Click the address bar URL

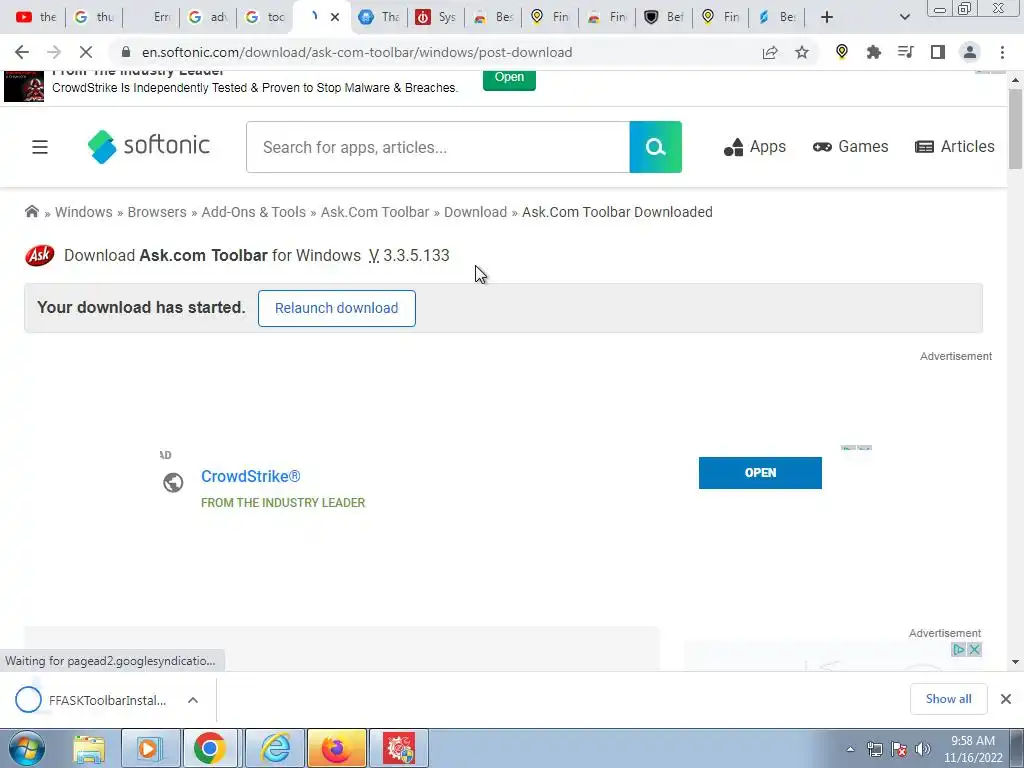tap(357, 52)
